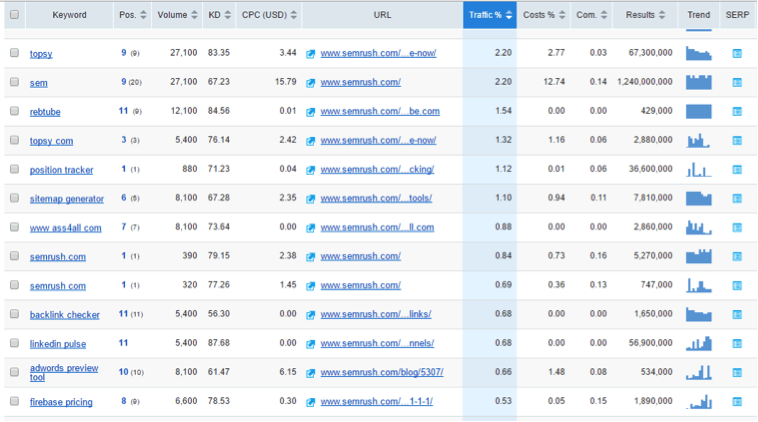Viewport: 758px width, 422px height.
Task: Click external link icon in rebtube row
Action: [x=310, y=112]
